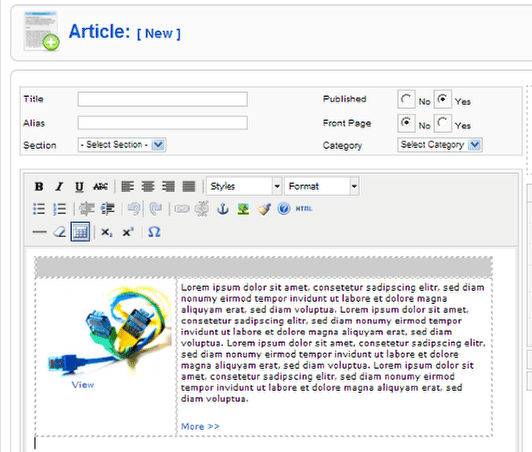The image size is (532, 452).
Task: Remove formatting with eraser icon
Action: (x=59, y=232)
